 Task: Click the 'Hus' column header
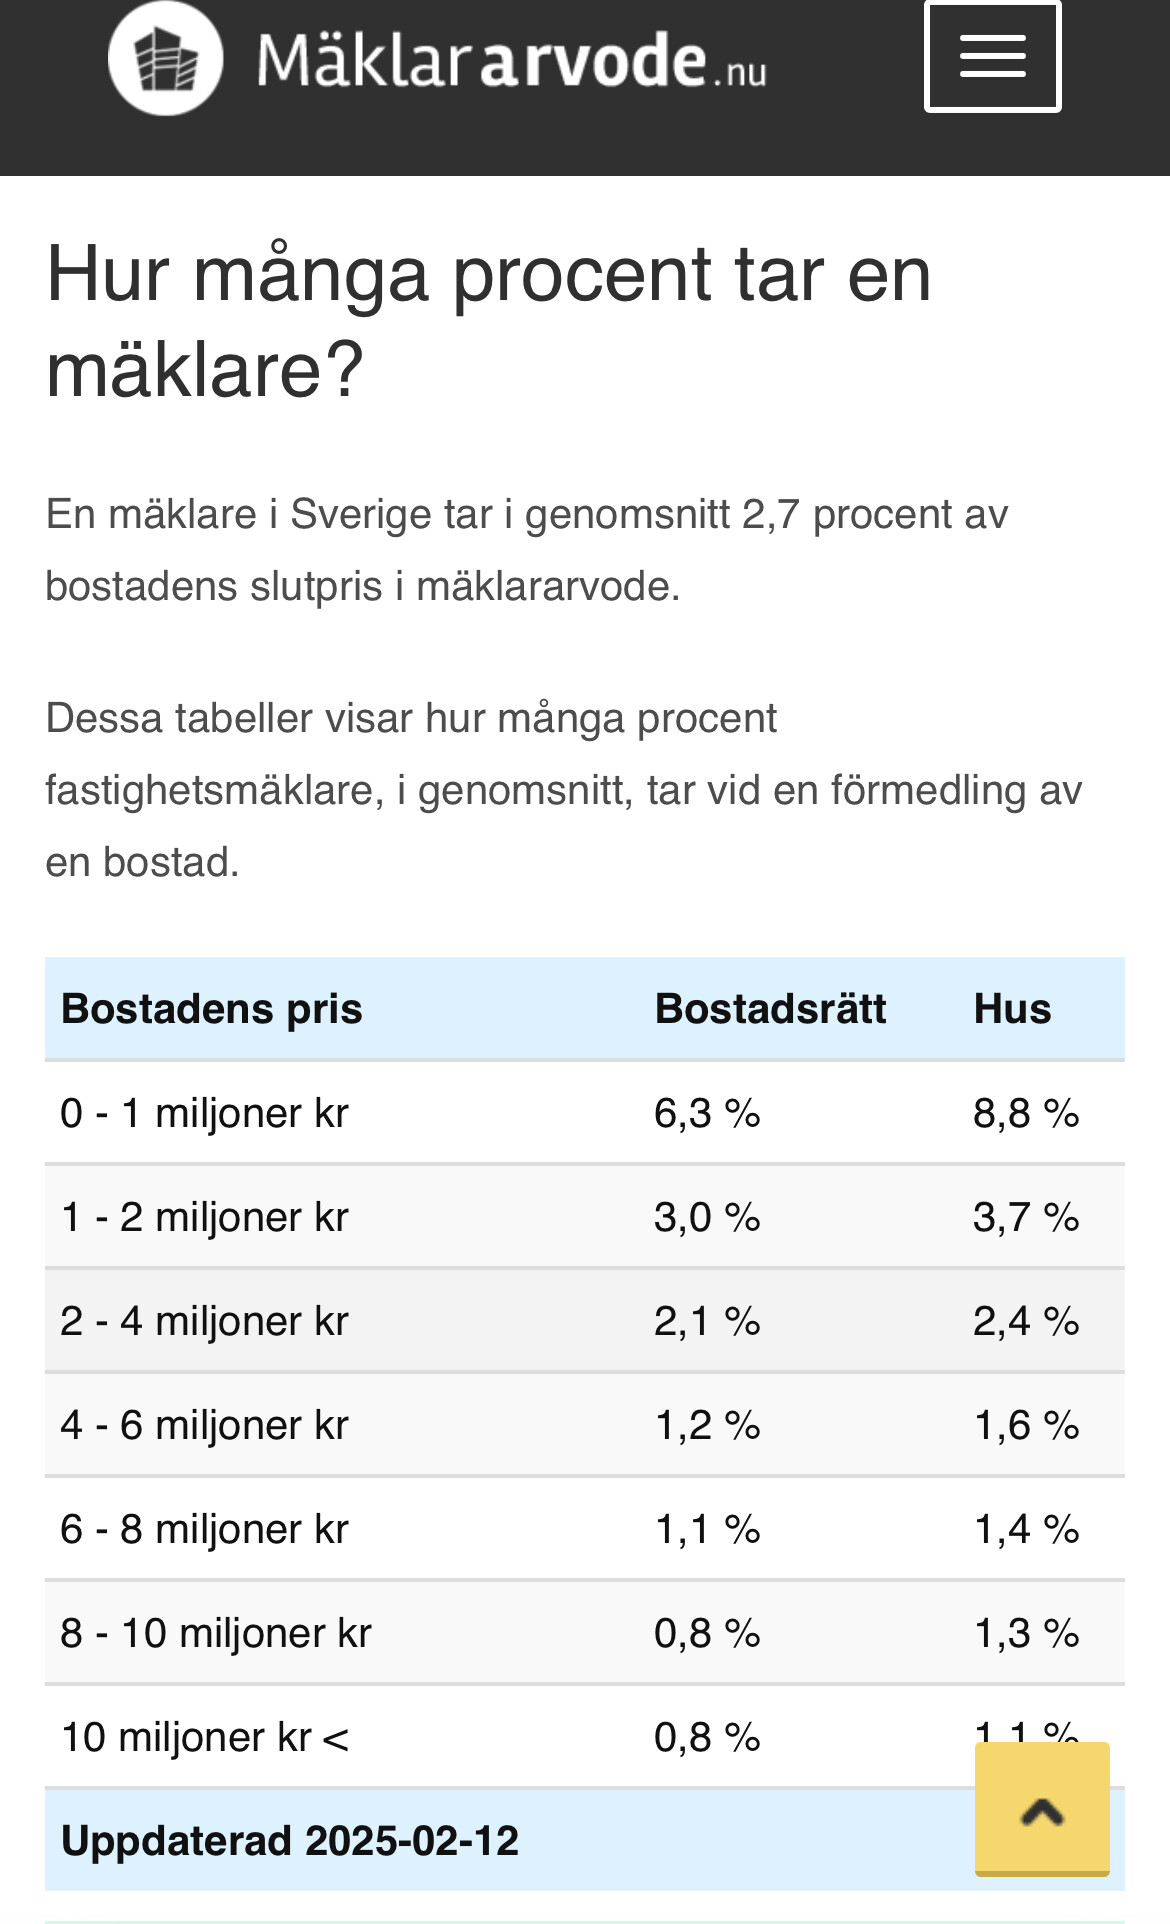click(1012, 1009)
